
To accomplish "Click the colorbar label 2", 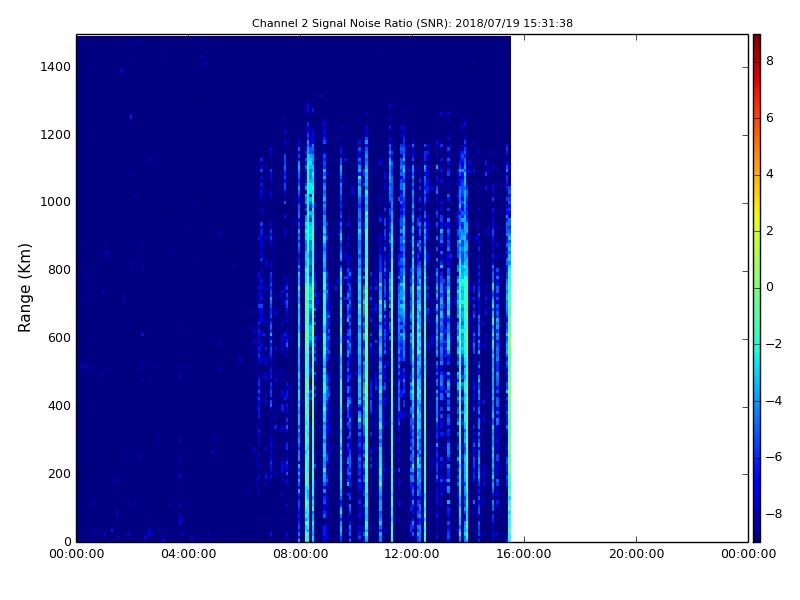I will tap(770, 231).
